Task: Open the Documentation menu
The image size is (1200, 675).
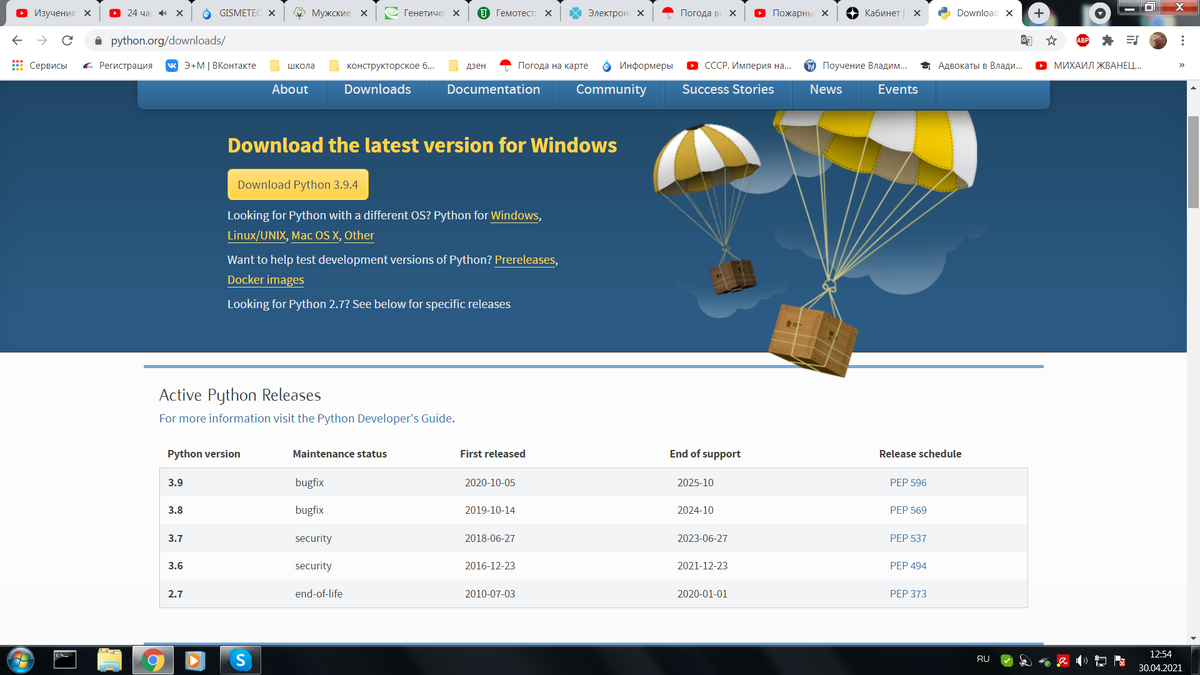Action: click(493, 89)
